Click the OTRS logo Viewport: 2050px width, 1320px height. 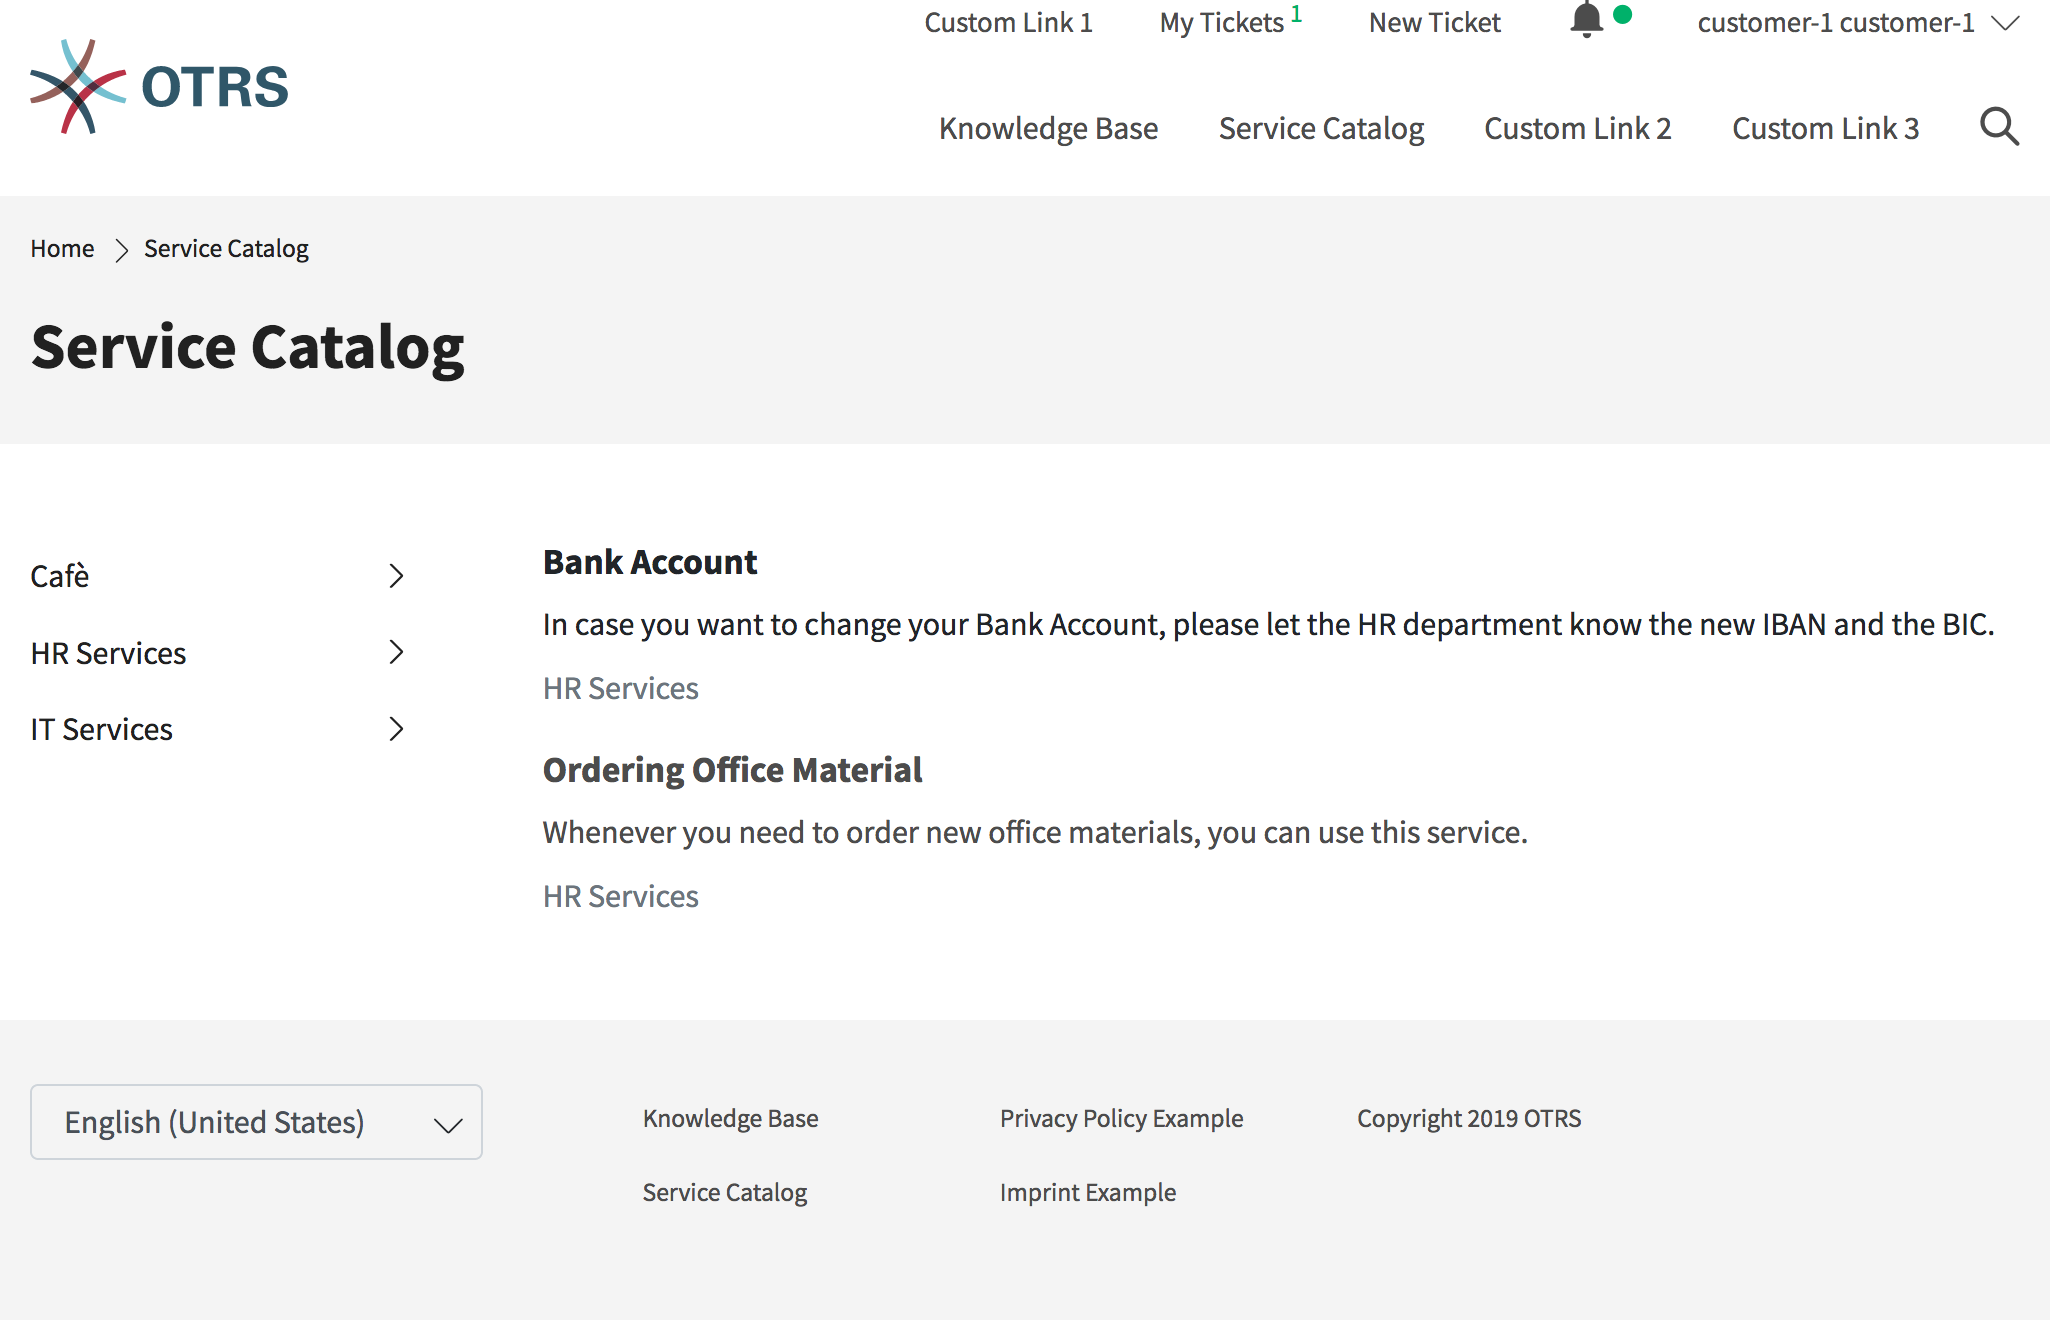(x=159, y=87)
